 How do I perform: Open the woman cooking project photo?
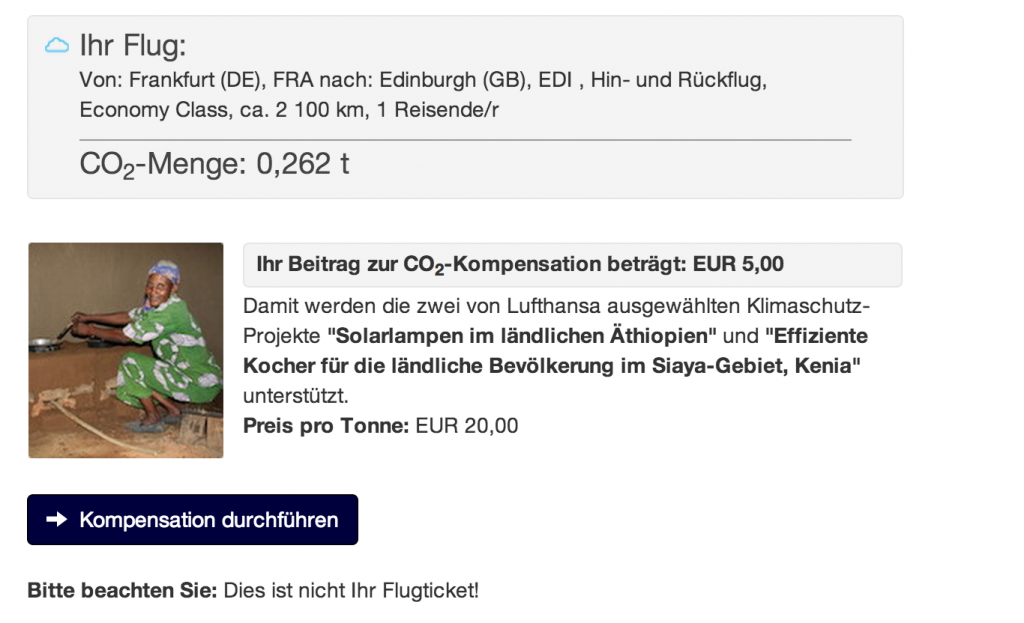125,350
